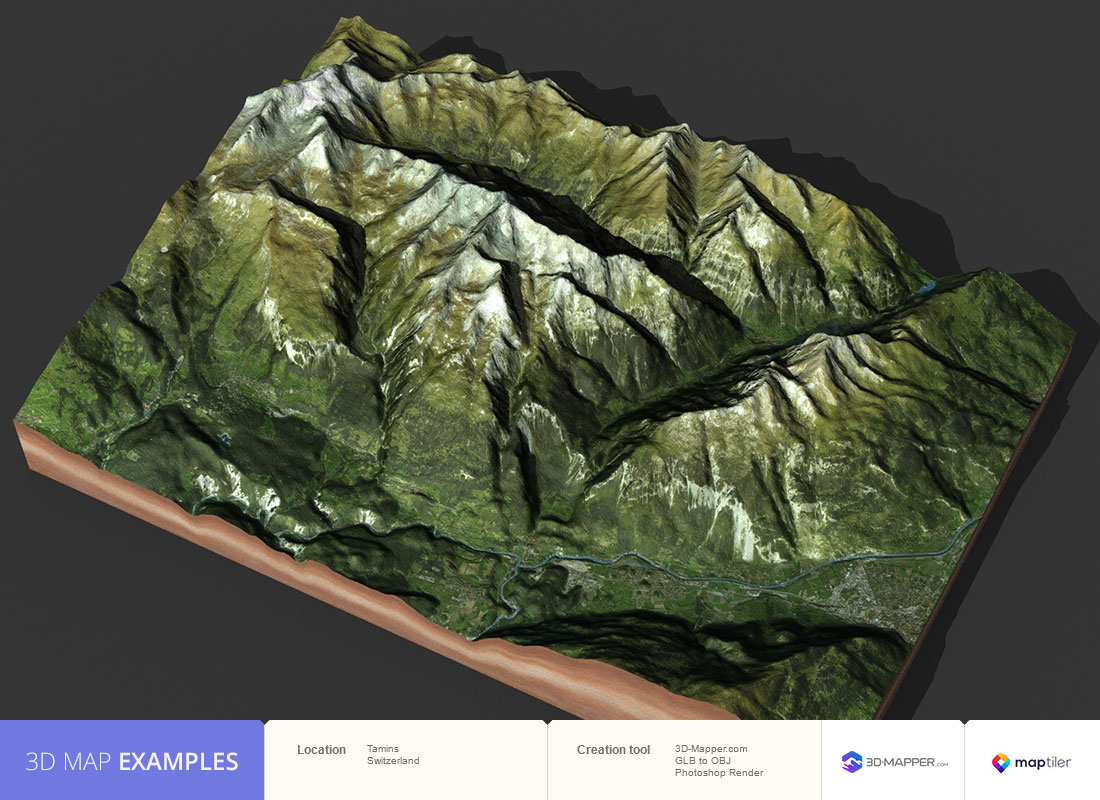Select the purple 3D MAP EXAMPLES banner
1100x800 pixels.
pyautogui.click(x=132, y=761)
